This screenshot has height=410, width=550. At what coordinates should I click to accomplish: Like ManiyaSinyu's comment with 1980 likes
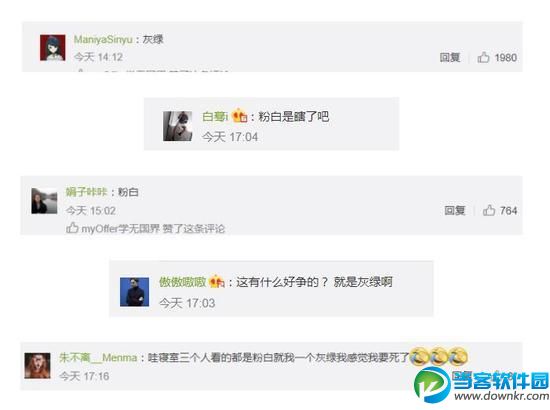[483, 57]
